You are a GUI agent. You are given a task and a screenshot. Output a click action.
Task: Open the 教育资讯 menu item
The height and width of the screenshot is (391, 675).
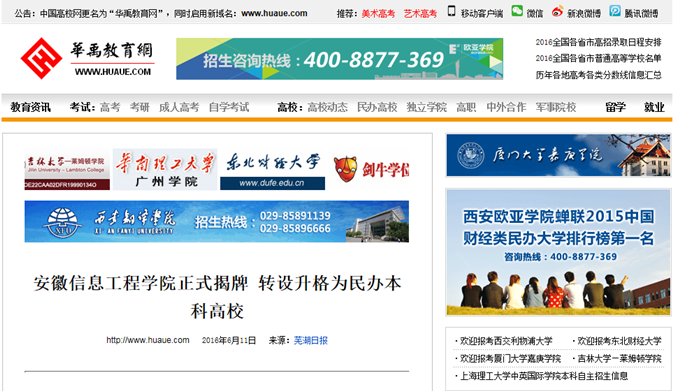[31, 107]
